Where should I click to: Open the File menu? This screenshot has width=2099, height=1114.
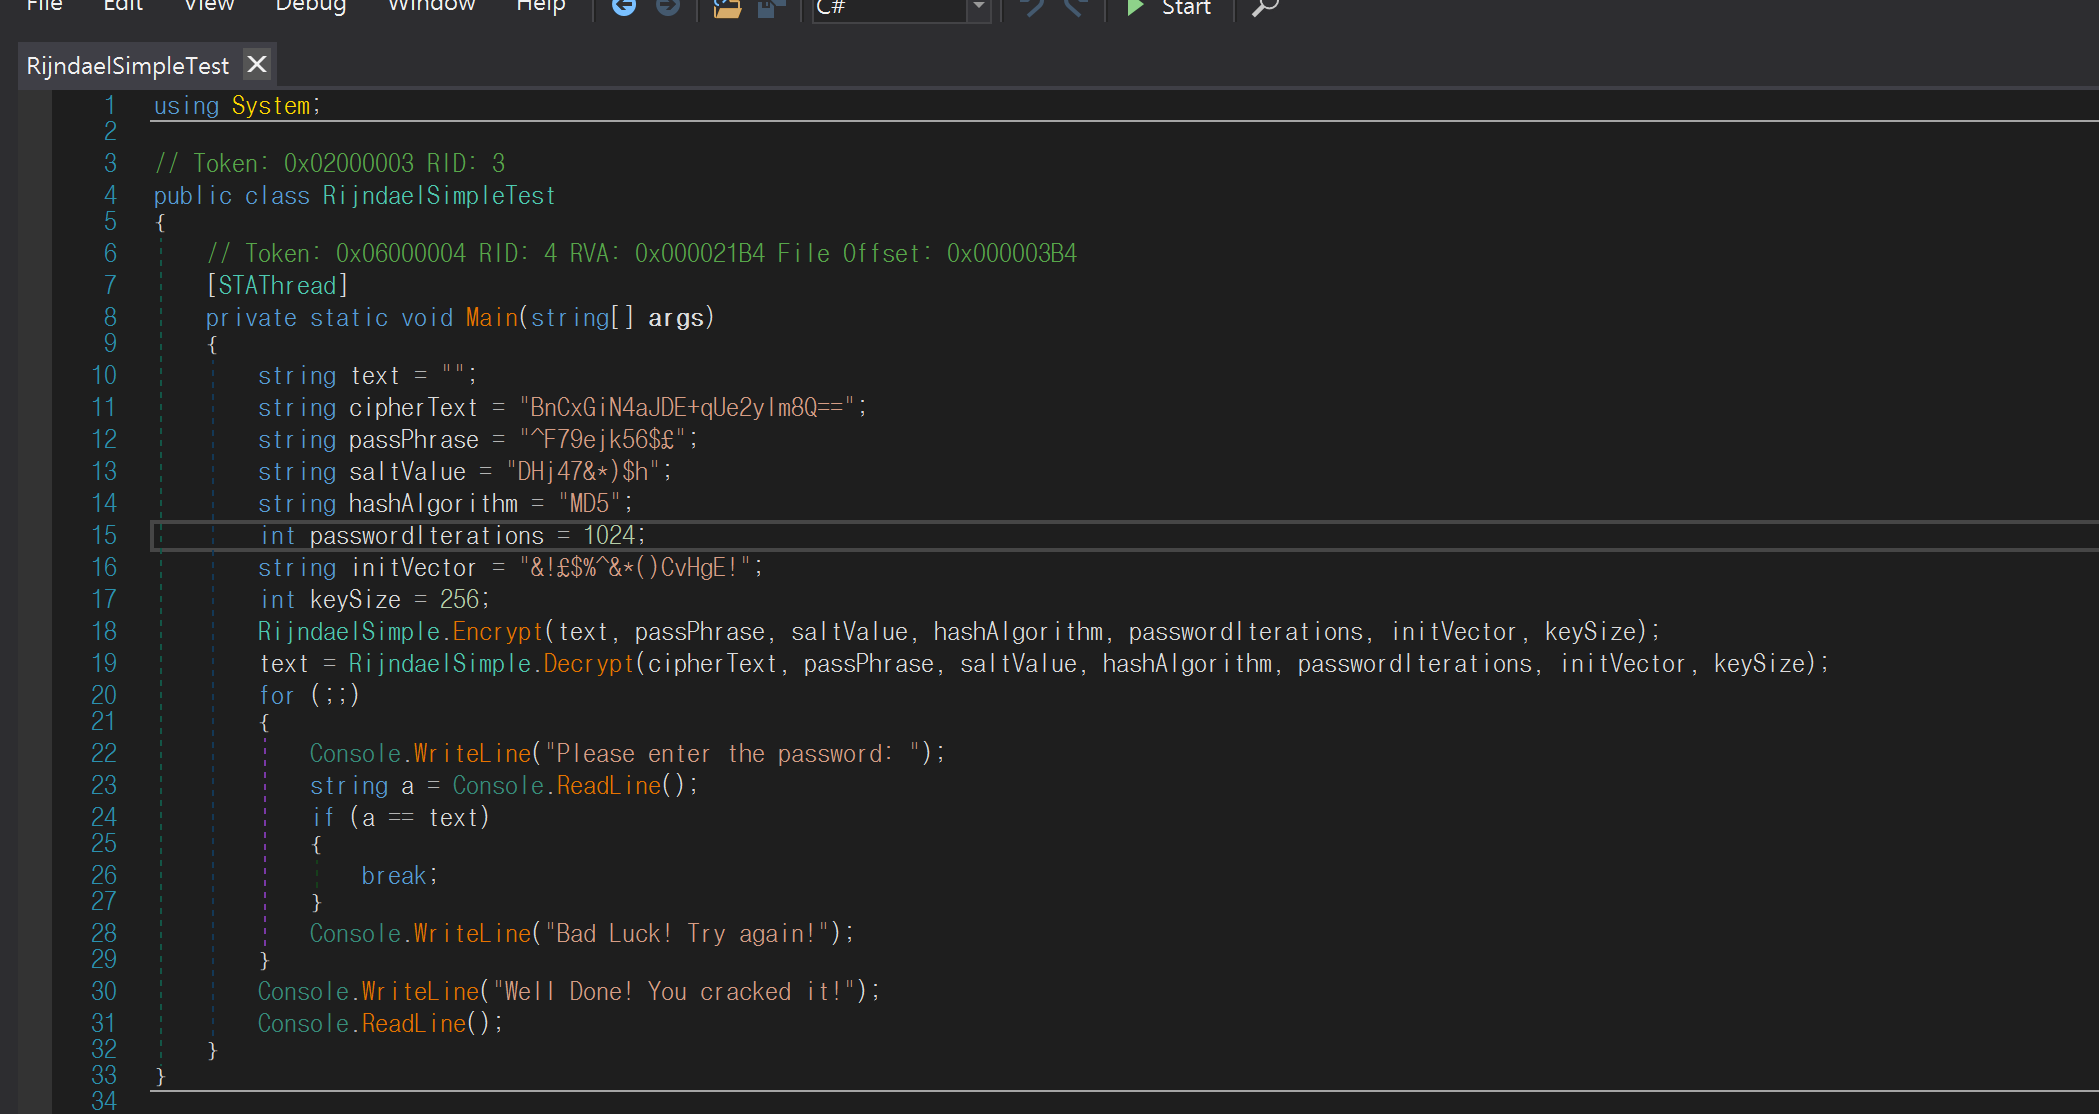coord(44,6)
